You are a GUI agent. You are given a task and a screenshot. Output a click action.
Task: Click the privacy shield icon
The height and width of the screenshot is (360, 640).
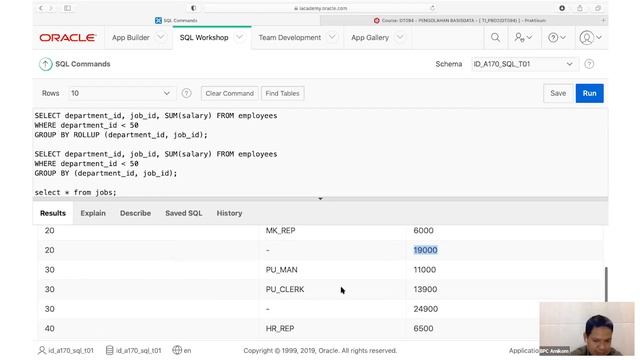pos(193,8)
